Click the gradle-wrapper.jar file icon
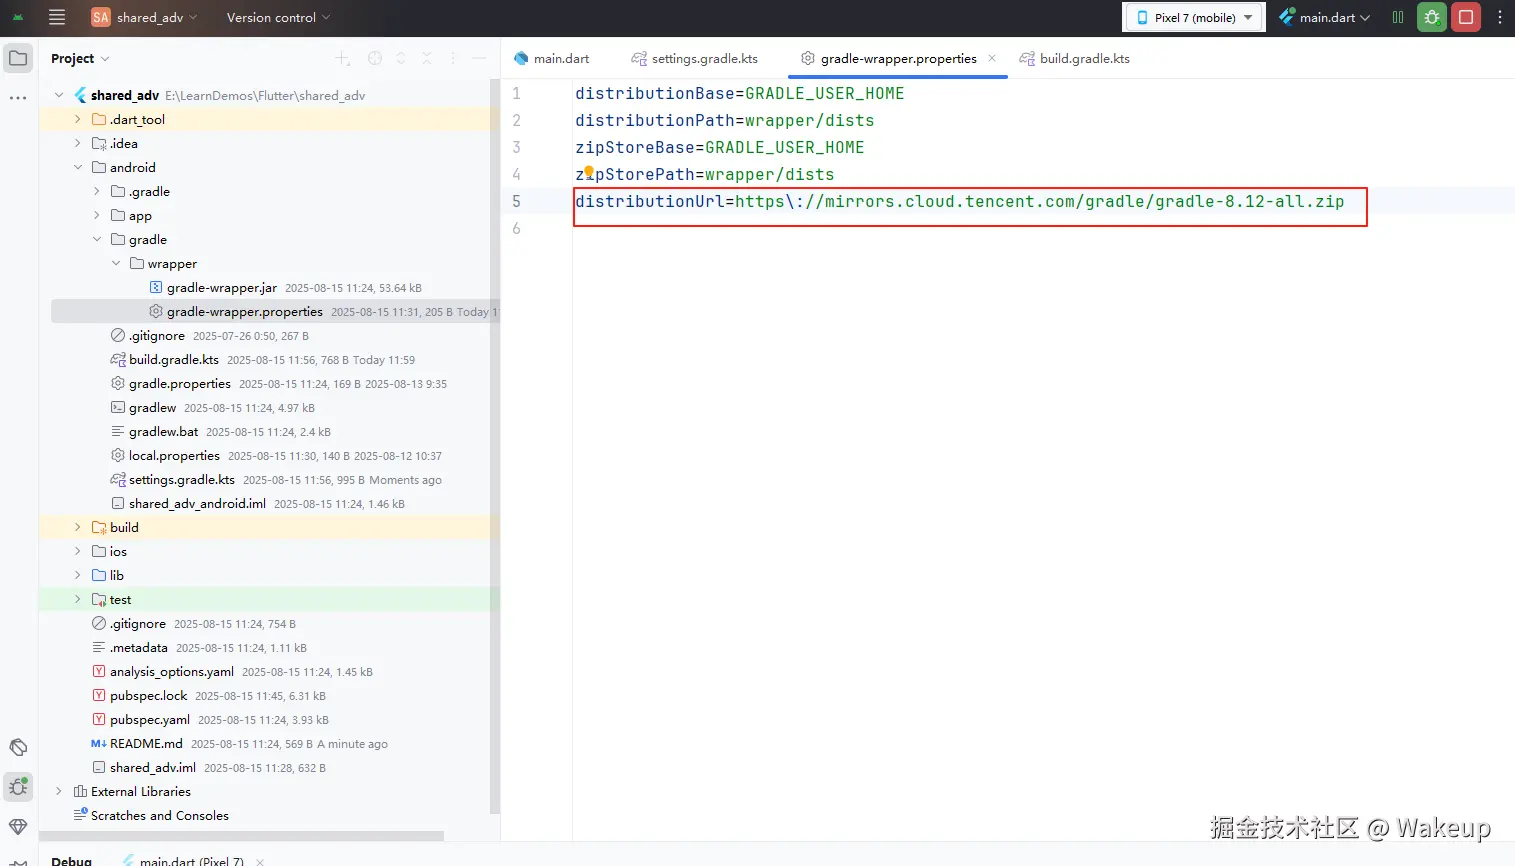The width and height of the screenshot is (1515, 866). click(x=156, y=287)
